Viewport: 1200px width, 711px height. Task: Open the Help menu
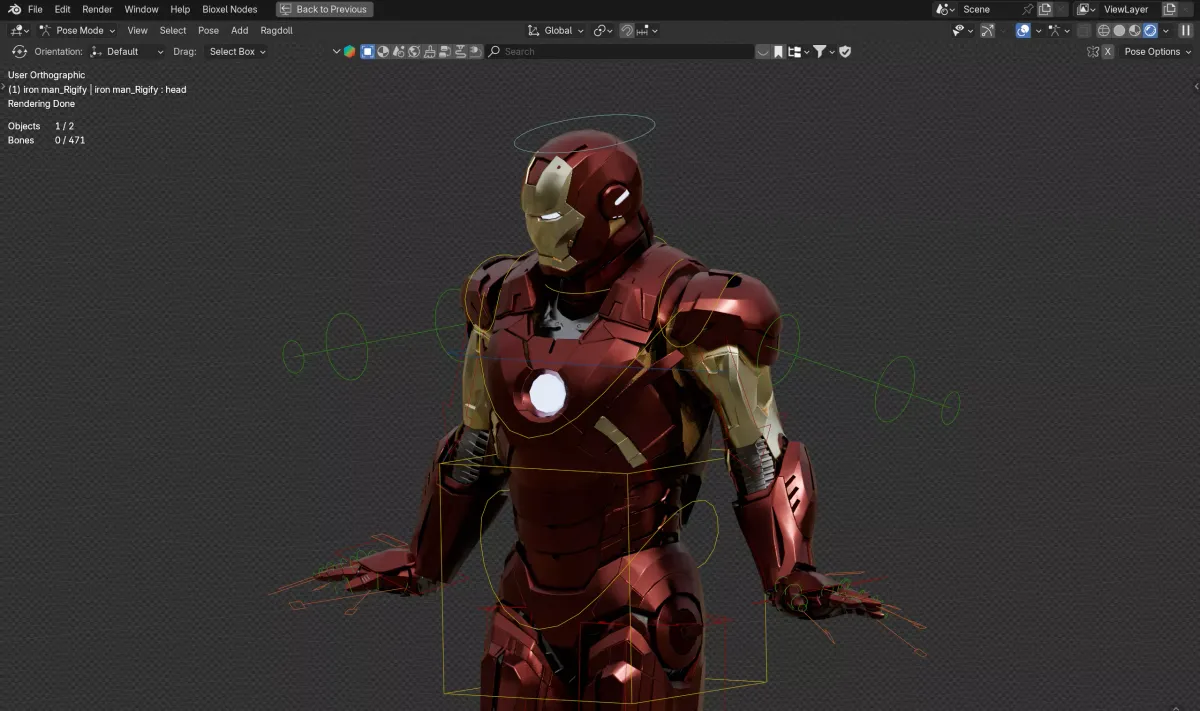pos(180,9)
